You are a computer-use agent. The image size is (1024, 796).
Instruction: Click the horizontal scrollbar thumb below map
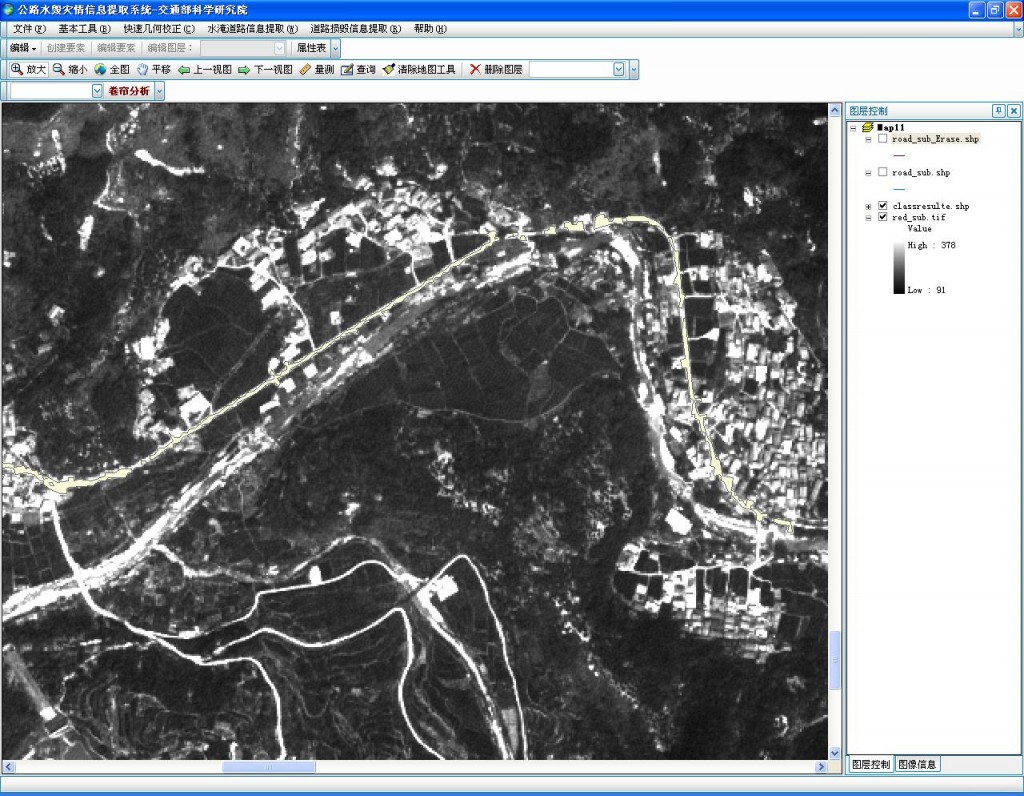(x=269, y=767)
